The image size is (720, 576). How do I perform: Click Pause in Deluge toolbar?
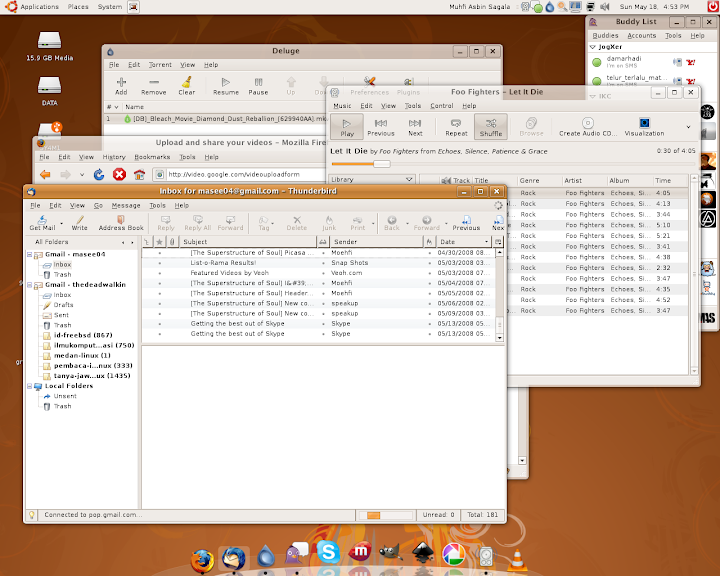pos(258,86)
